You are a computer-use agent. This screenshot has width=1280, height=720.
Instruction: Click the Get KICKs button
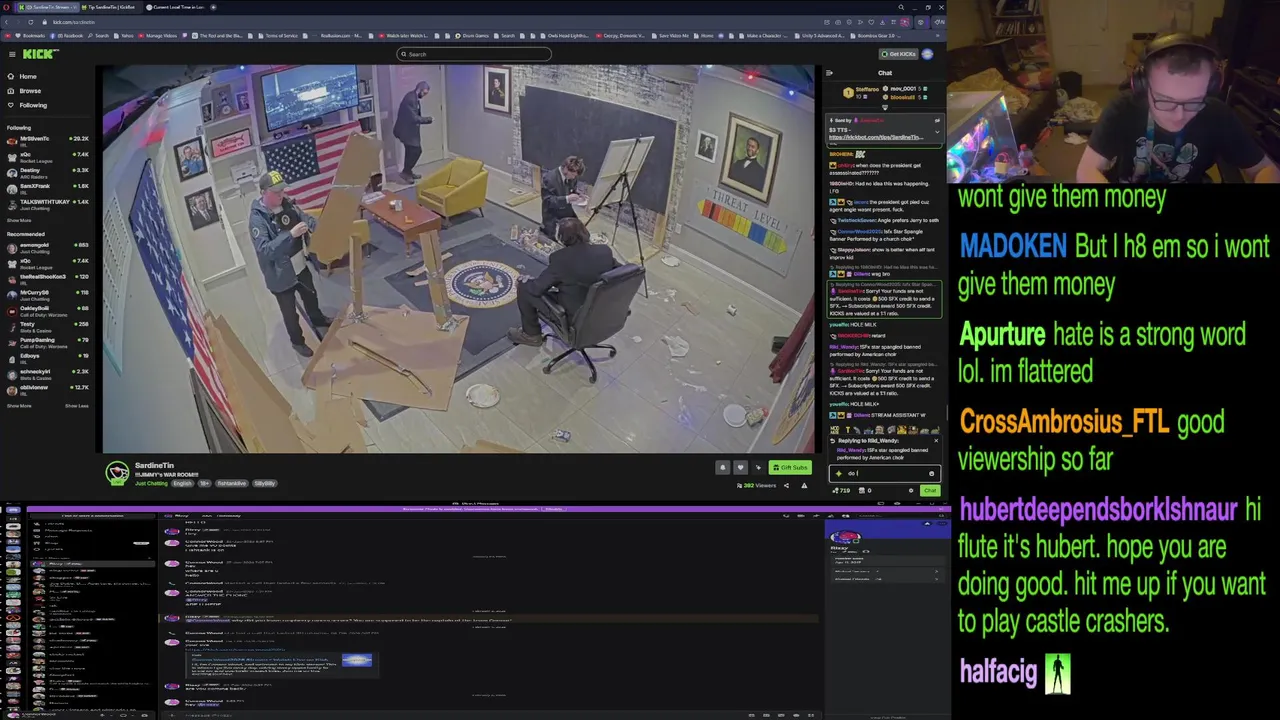point(898,54)
